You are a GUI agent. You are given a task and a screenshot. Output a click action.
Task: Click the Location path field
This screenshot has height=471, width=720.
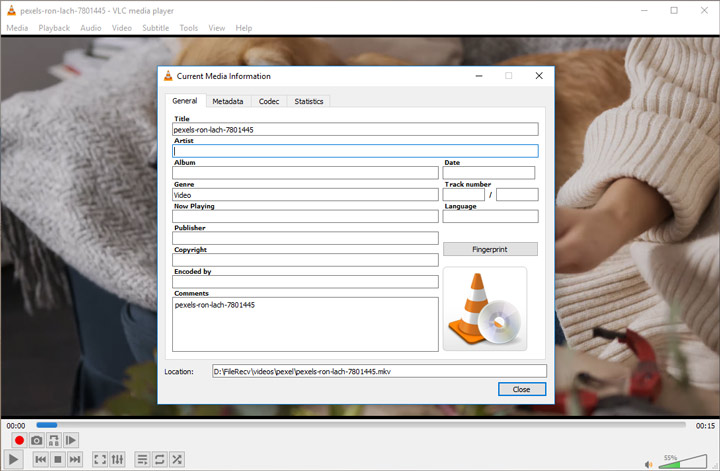379,371
